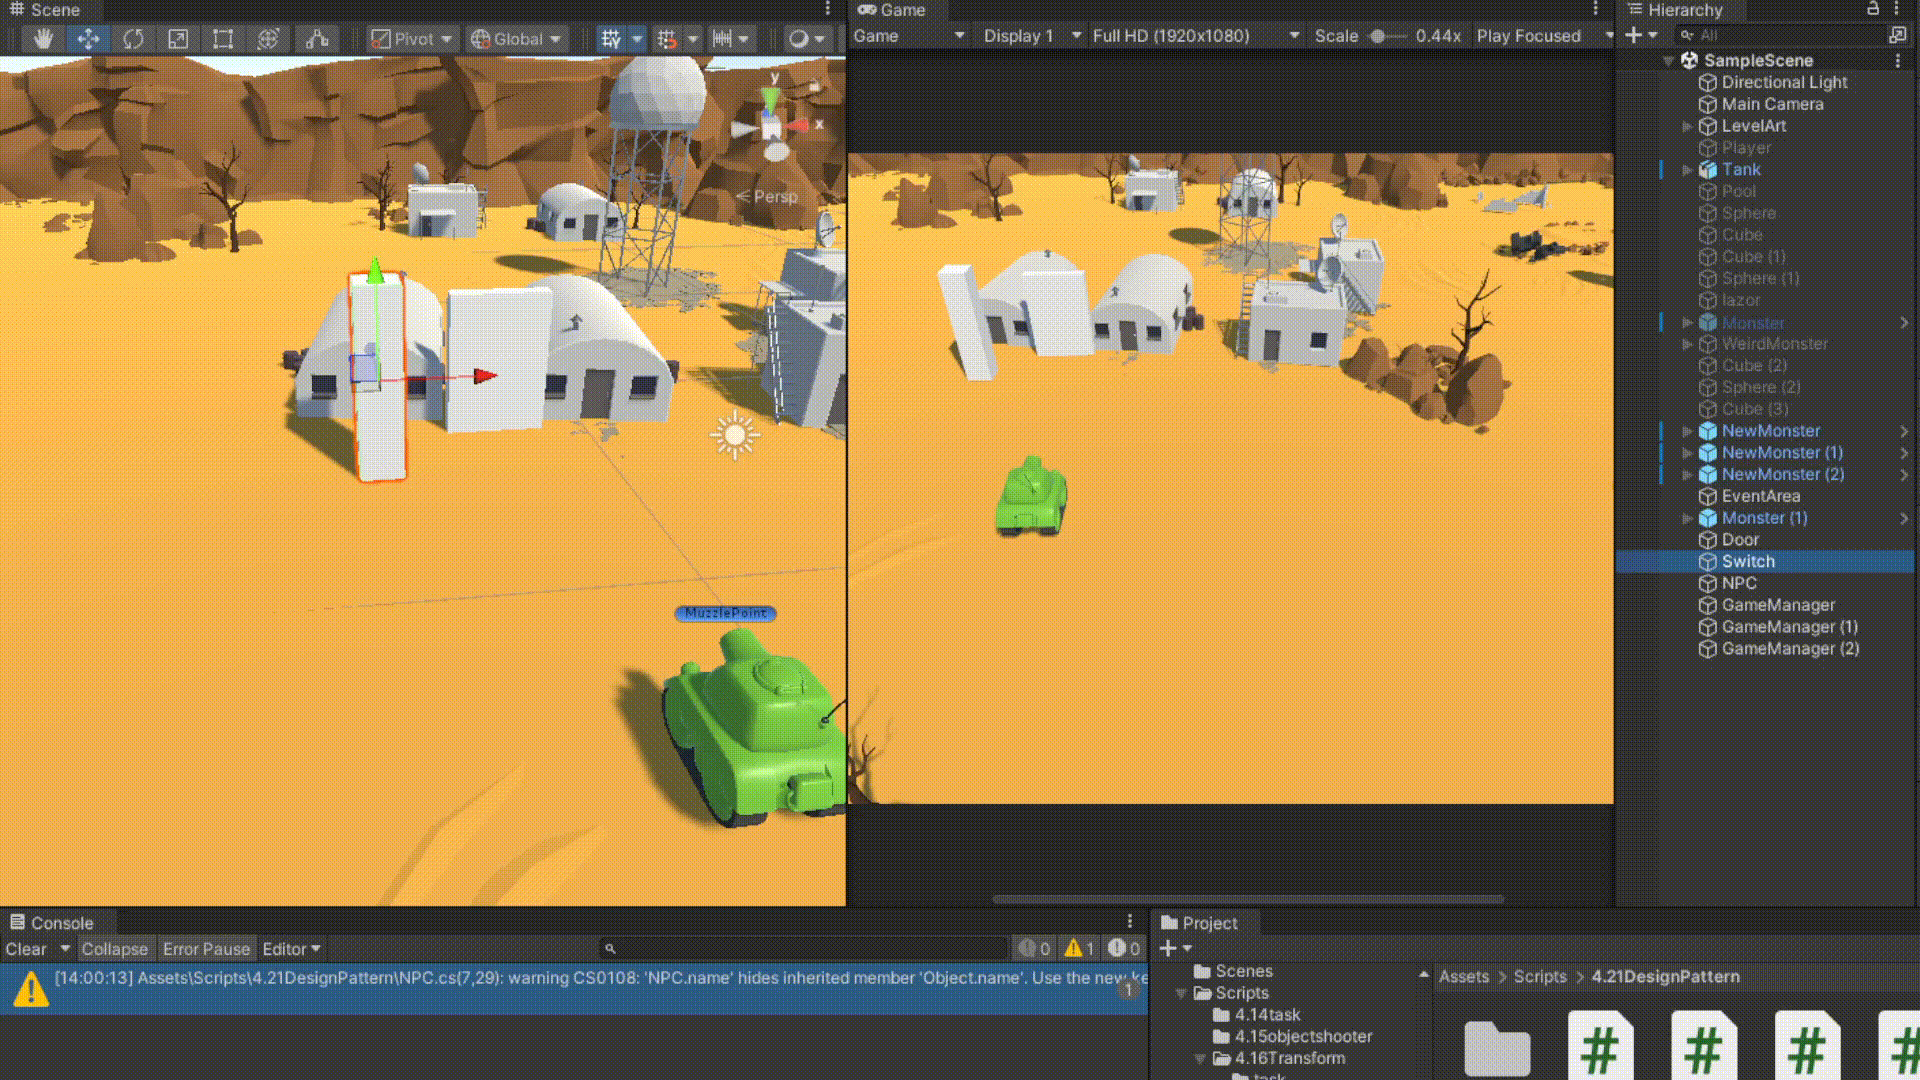This screenshot has width=1920, height=1080.
Task: Click the Console Clear button
Action: tap(26, 949)
